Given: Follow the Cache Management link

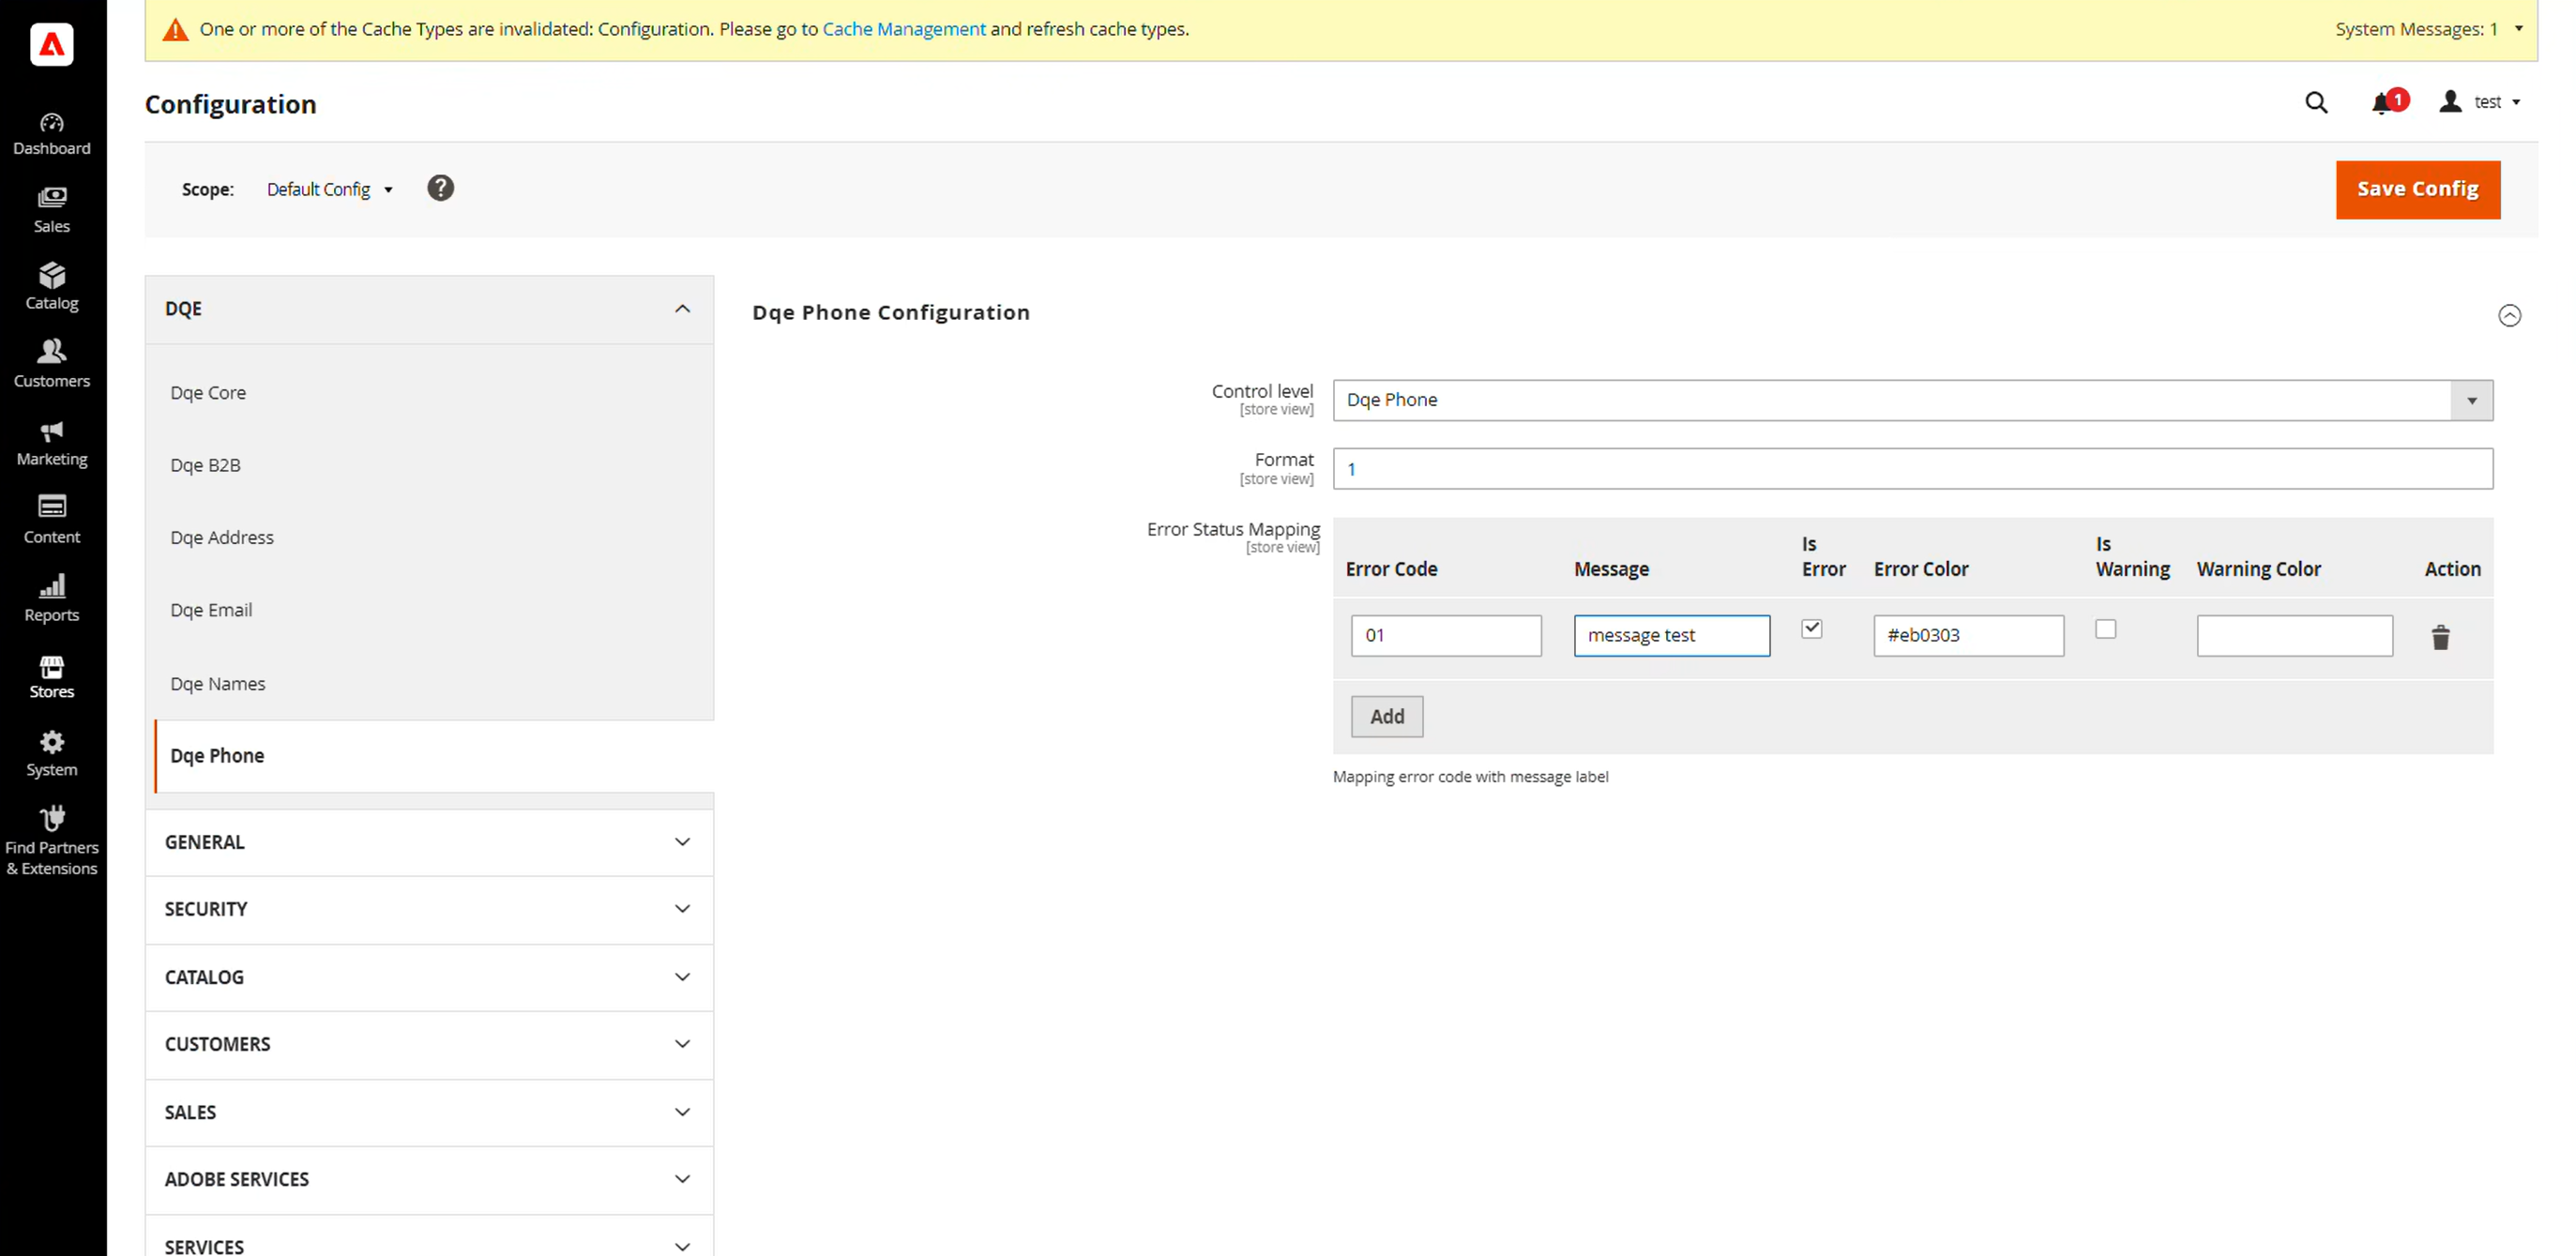Looking at the screenshot, I should pyautogui.click(x=903, y=29).
